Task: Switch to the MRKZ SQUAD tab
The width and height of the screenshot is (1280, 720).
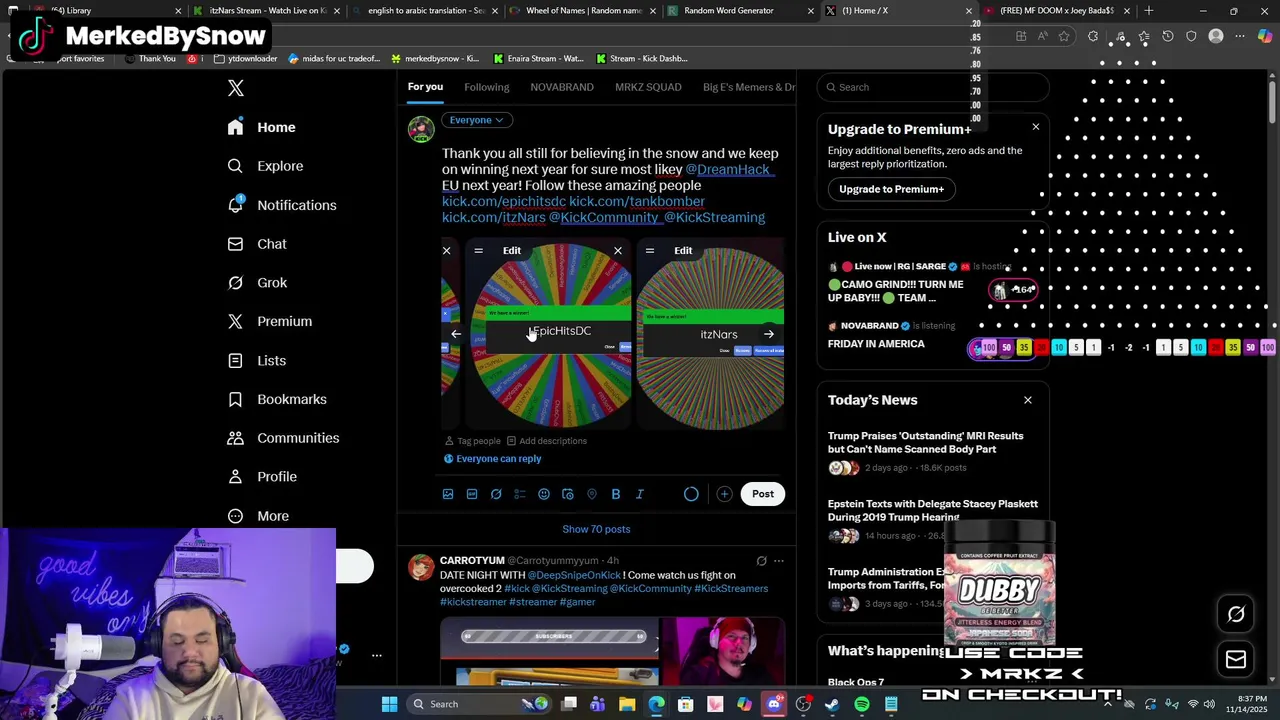Action: click(x=648, y=87)
